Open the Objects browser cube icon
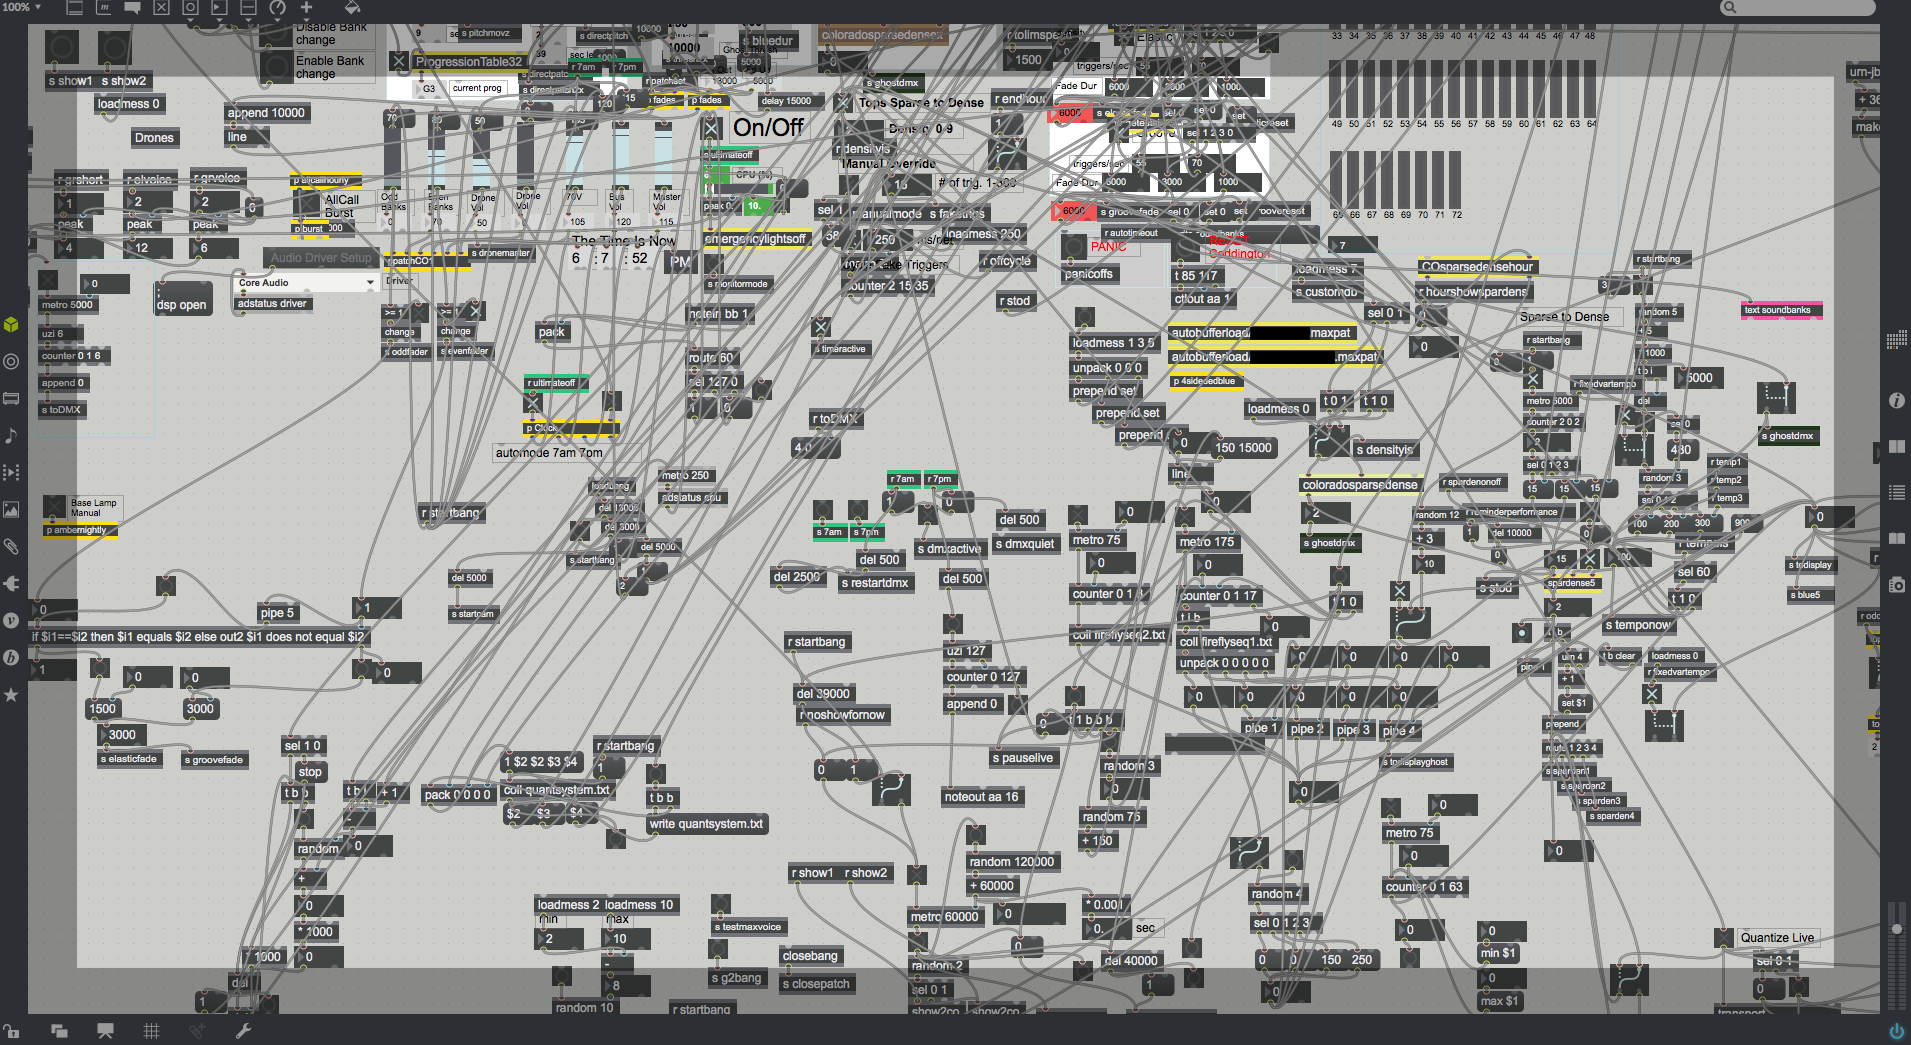Screen dimensions: 1911x1045 click(11, 325)
